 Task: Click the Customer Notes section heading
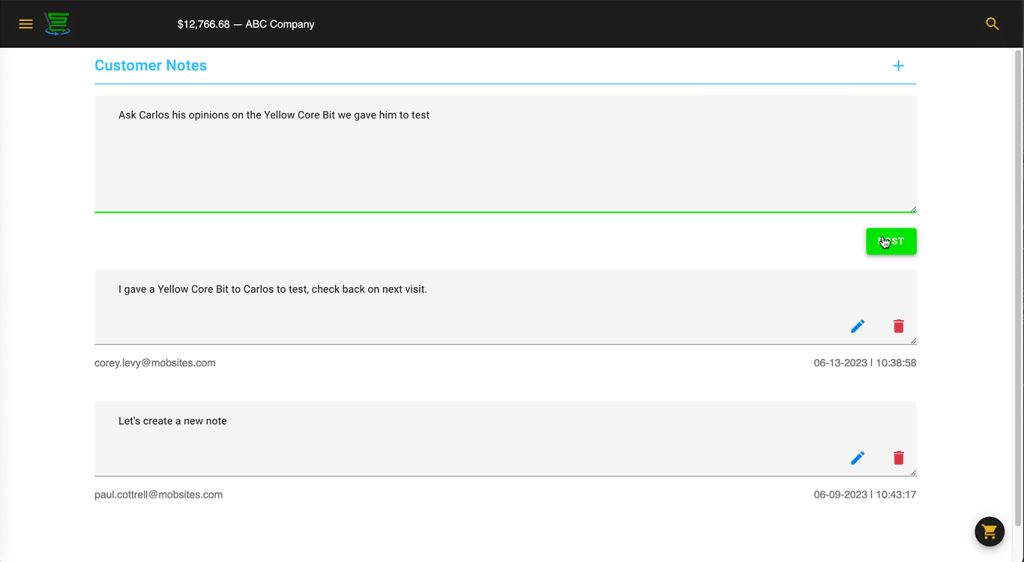(x=150, y=66)
